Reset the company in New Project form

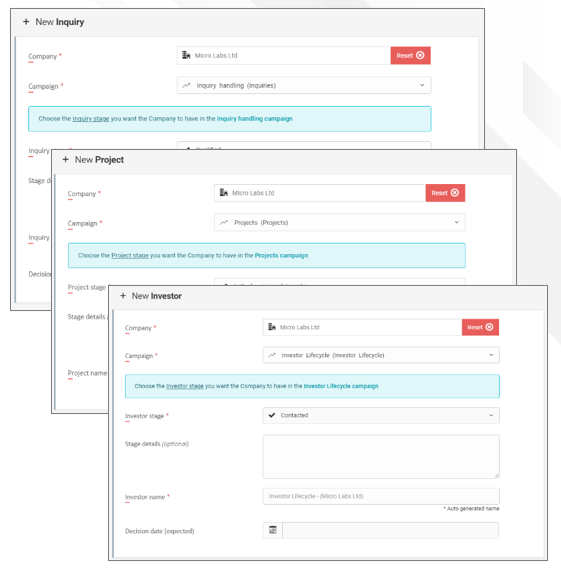click(445, 193)
